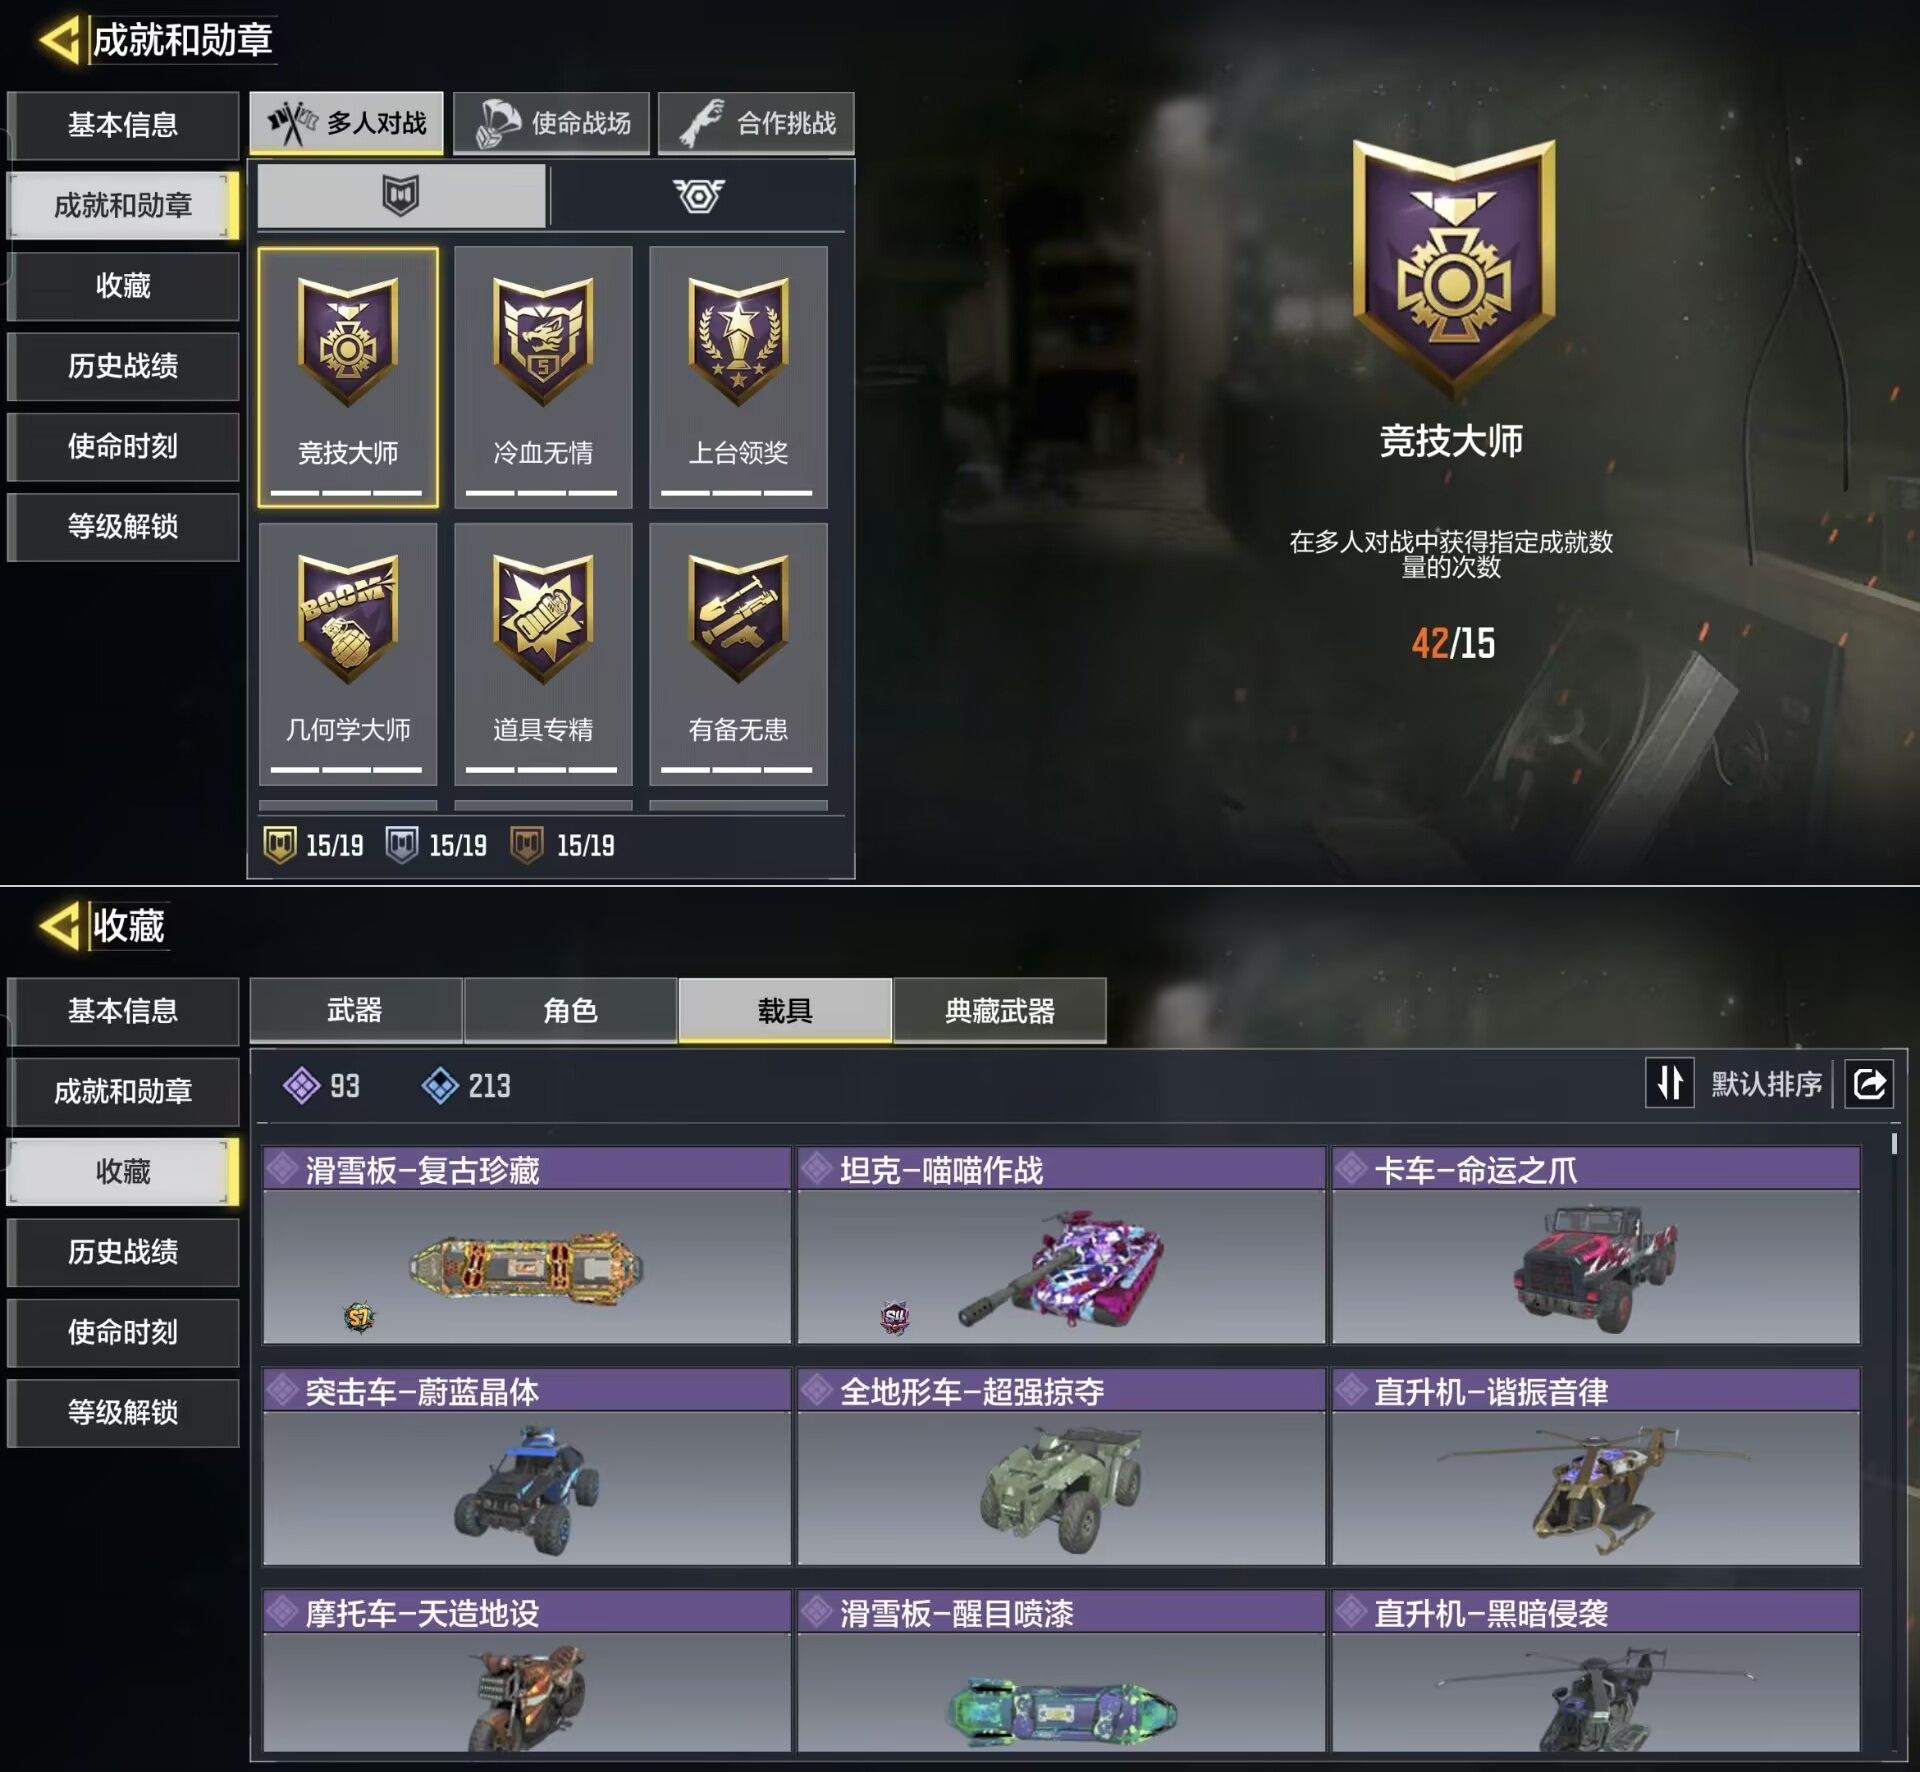This screenshot has width=1920, height=1772.
Task: Click the bronze medal count 15/19 filter
Action: point(563,845)
